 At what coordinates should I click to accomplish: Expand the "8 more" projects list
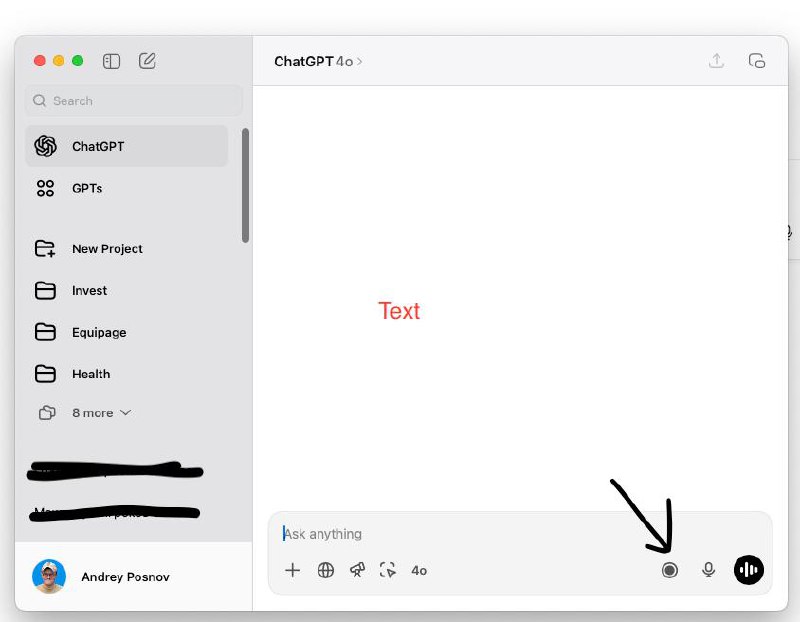tap(98, 413)
